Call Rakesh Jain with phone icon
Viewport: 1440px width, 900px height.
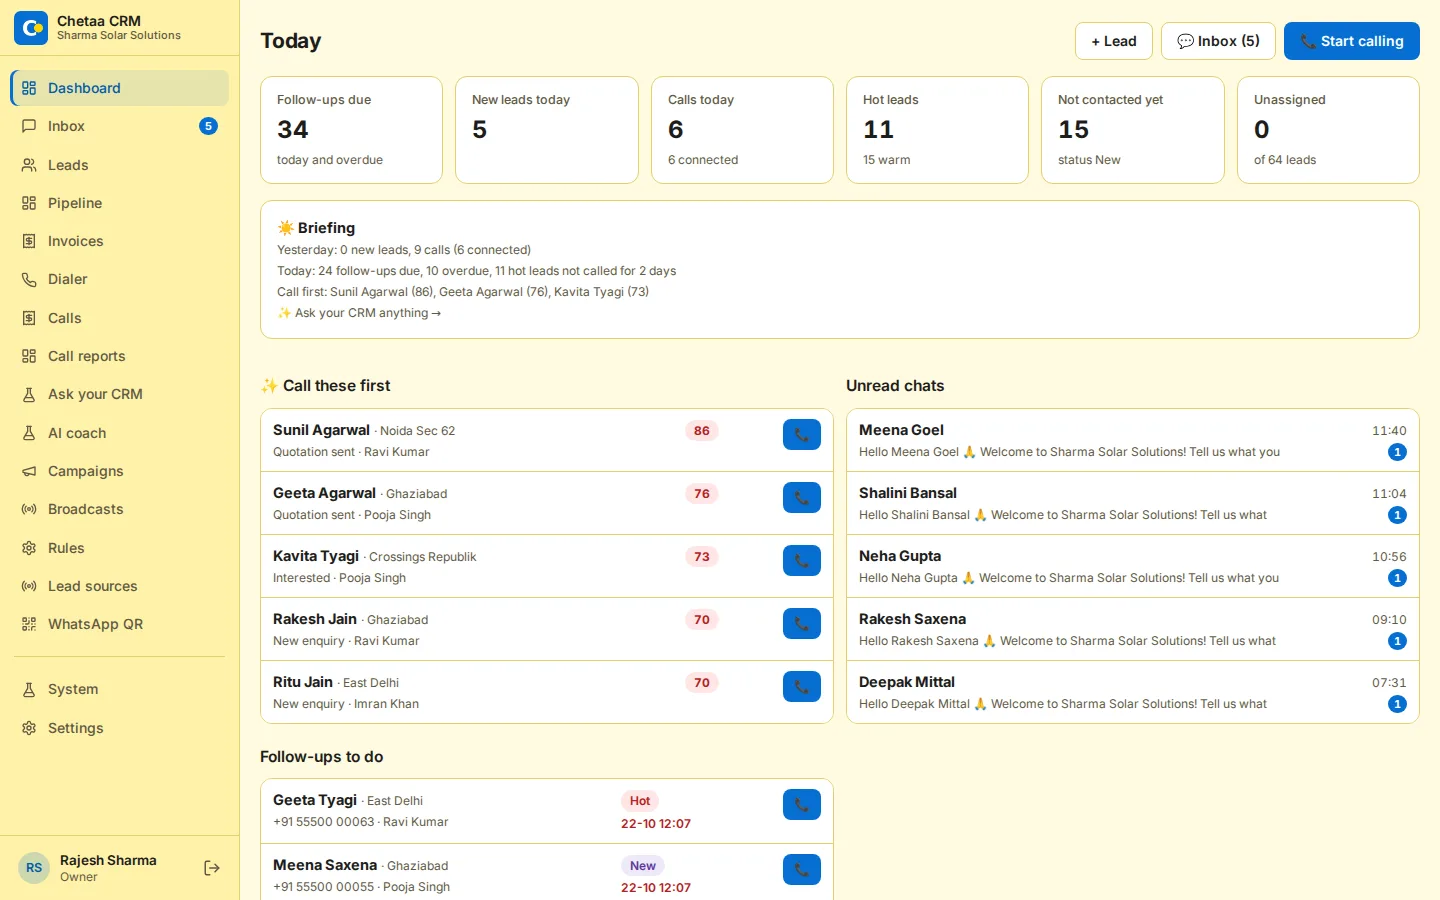pos(801,624)
